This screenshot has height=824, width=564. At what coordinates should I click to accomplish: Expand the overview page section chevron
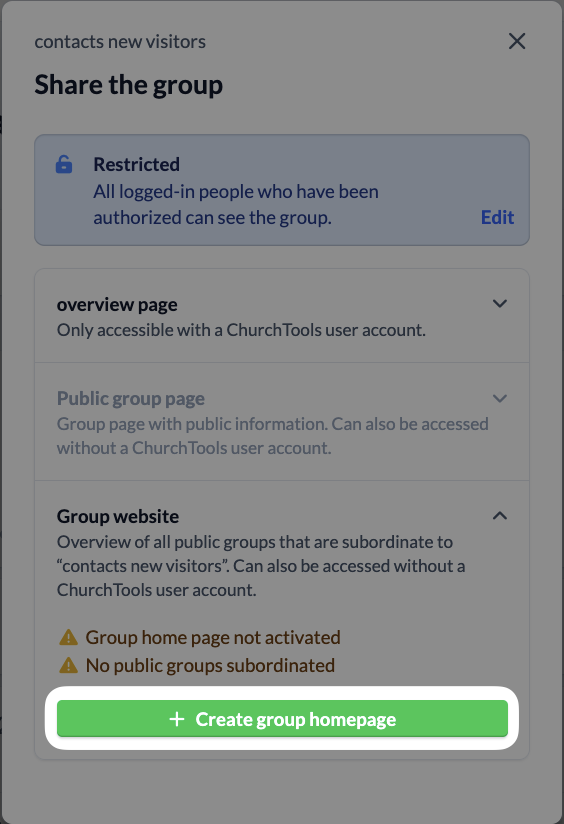tap(500, 303)
